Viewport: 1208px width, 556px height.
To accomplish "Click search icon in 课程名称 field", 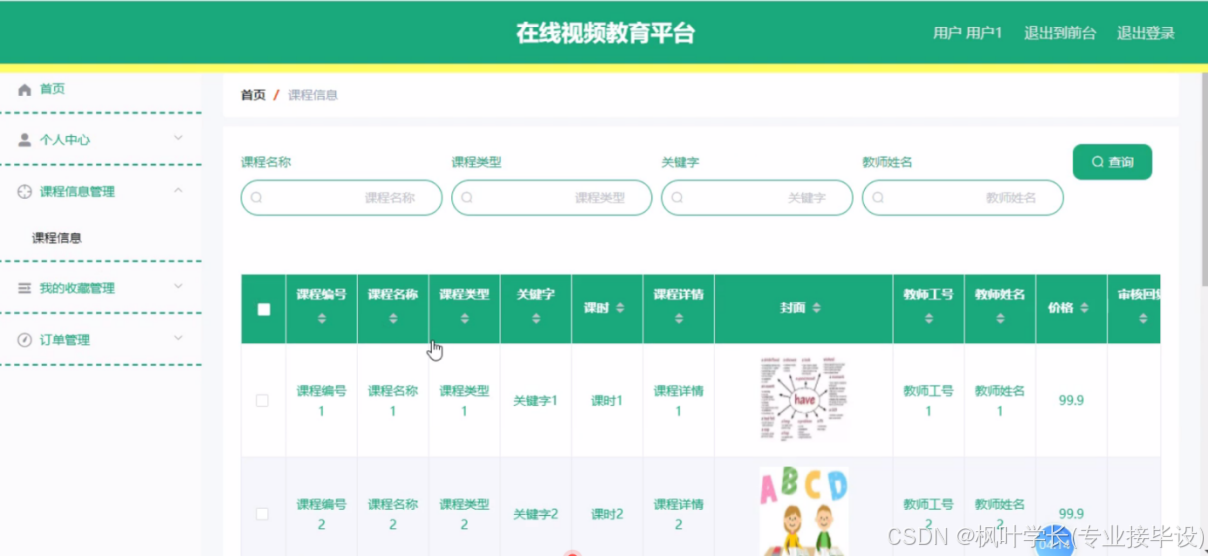I will (x=256, y=198).
